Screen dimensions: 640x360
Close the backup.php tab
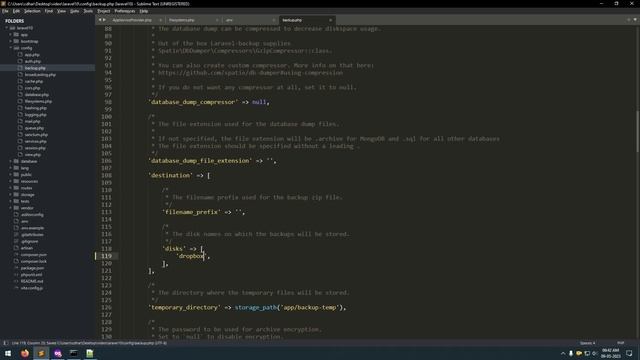click(331, 20)
